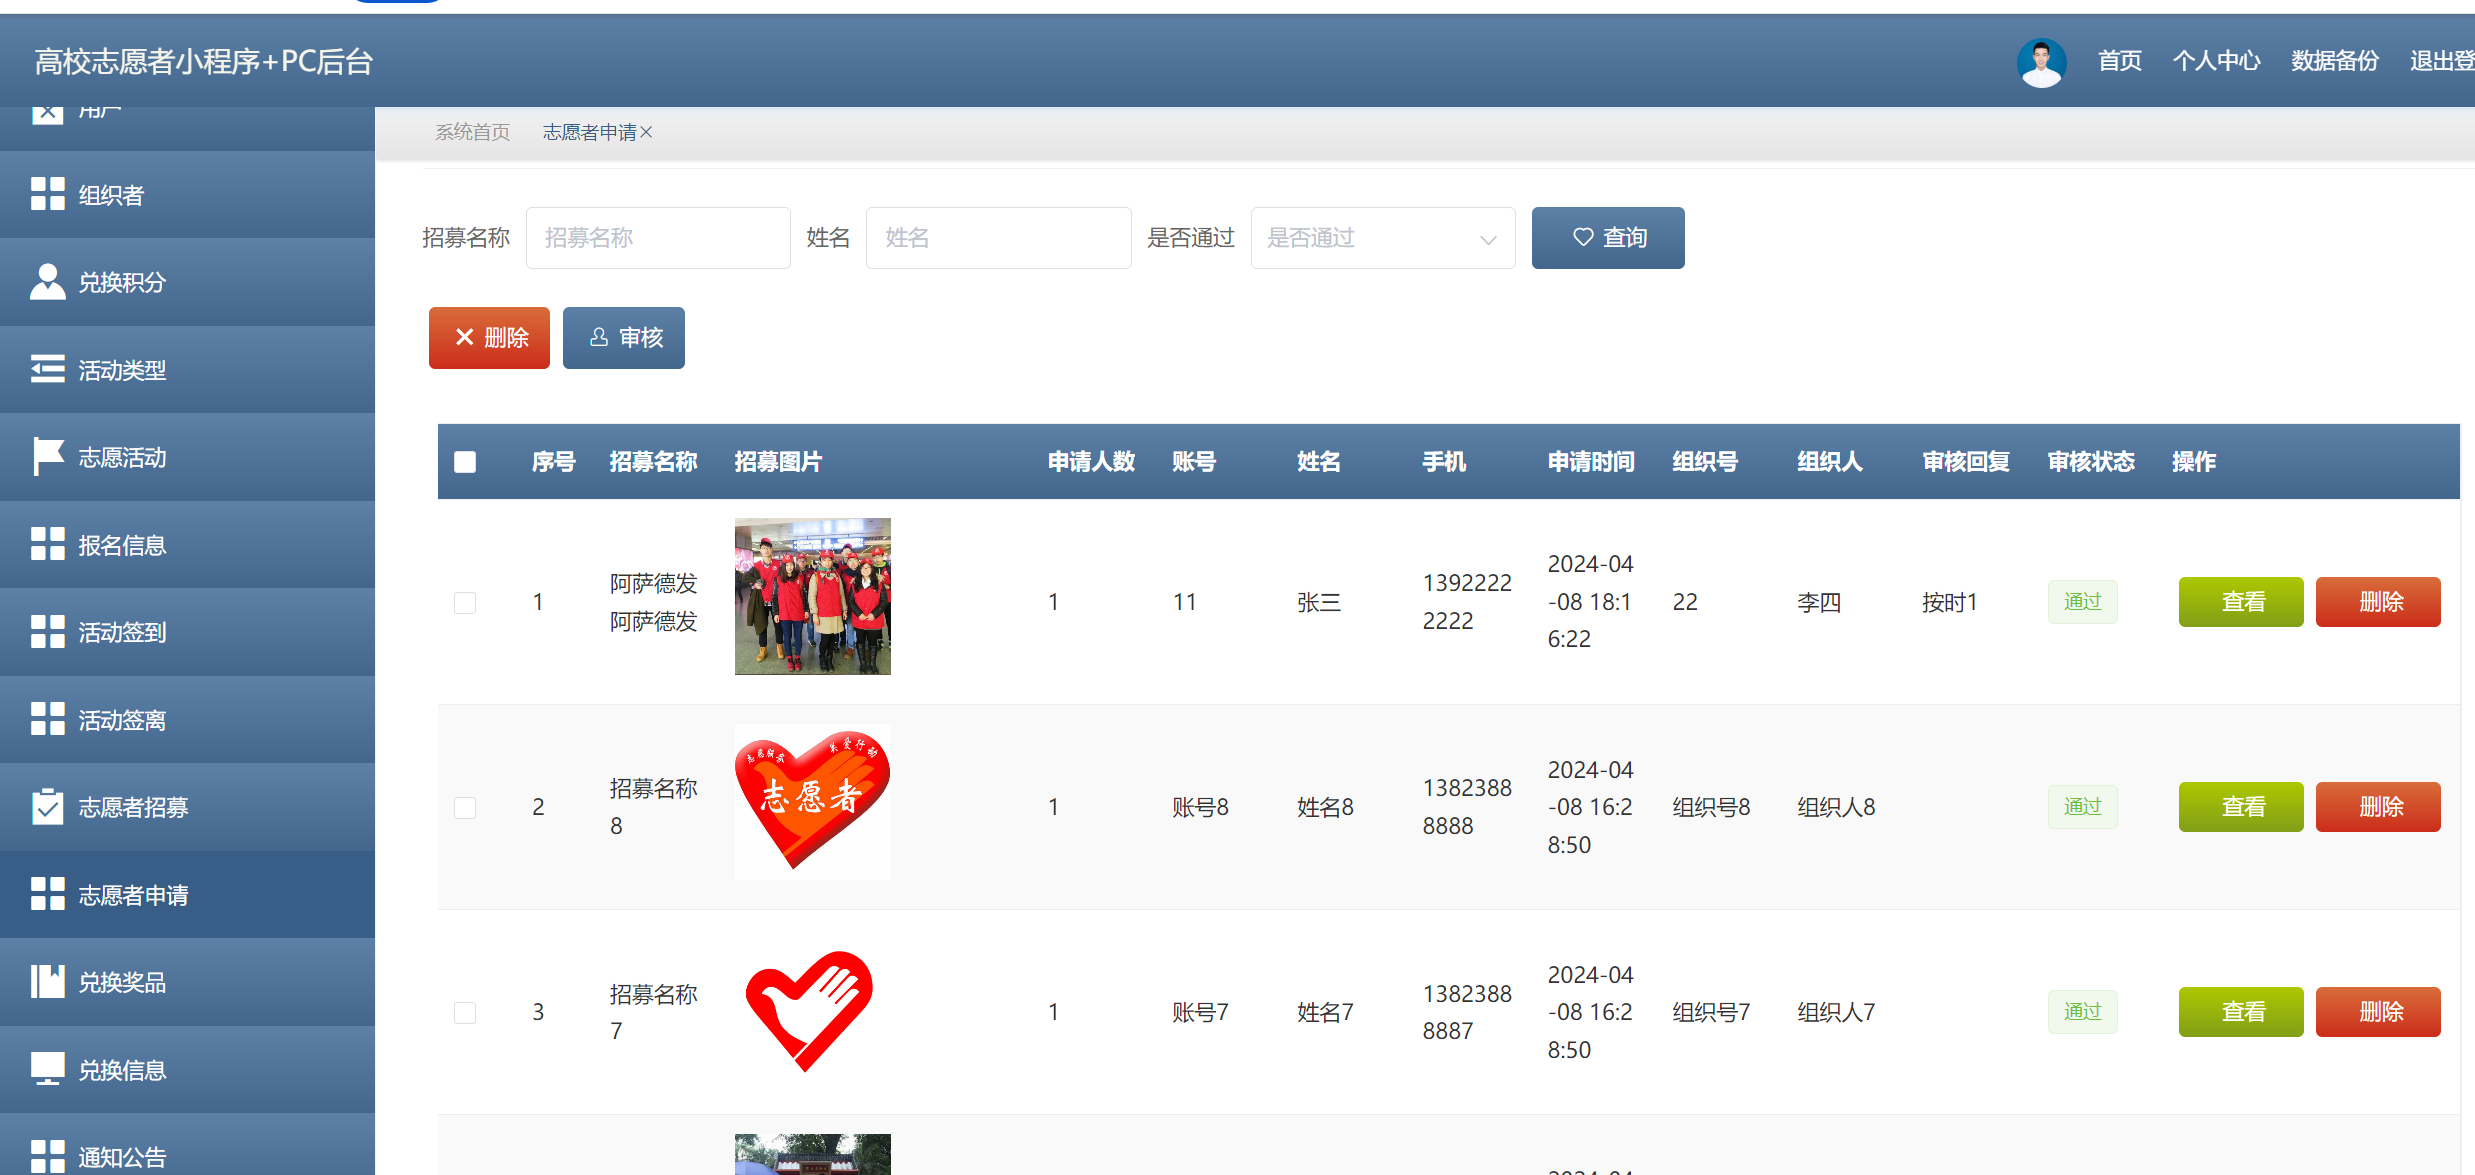
Task: Click the 审核 review button
Action: pyautogui.click(x=624, y=338)
